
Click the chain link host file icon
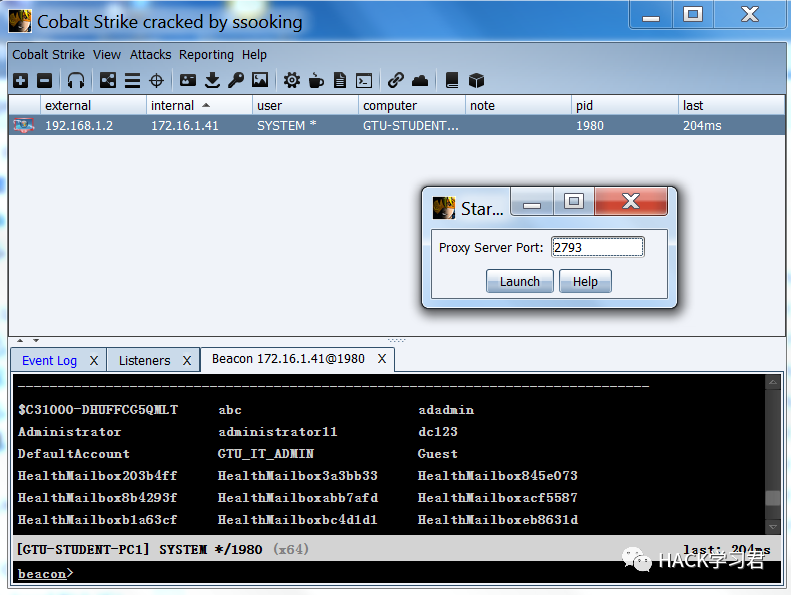396,80
